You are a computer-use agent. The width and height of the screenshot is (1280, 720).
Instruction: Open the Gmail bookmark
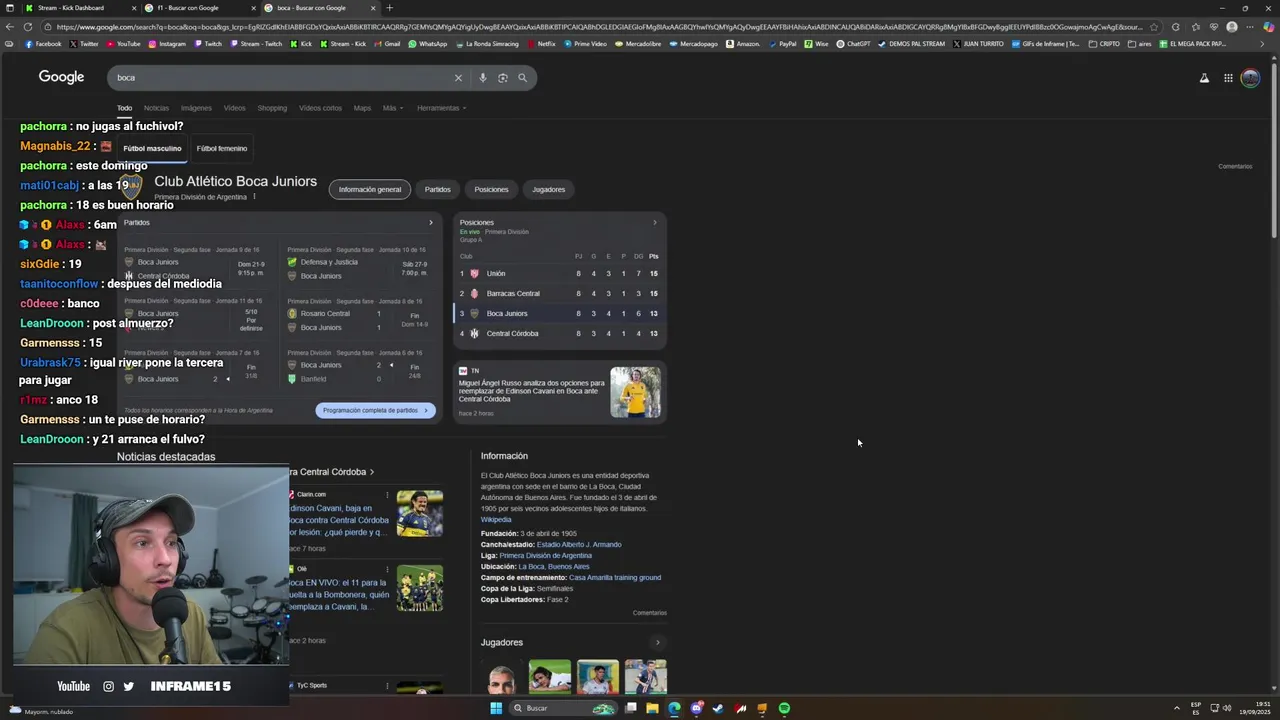[x=387, y=44]
